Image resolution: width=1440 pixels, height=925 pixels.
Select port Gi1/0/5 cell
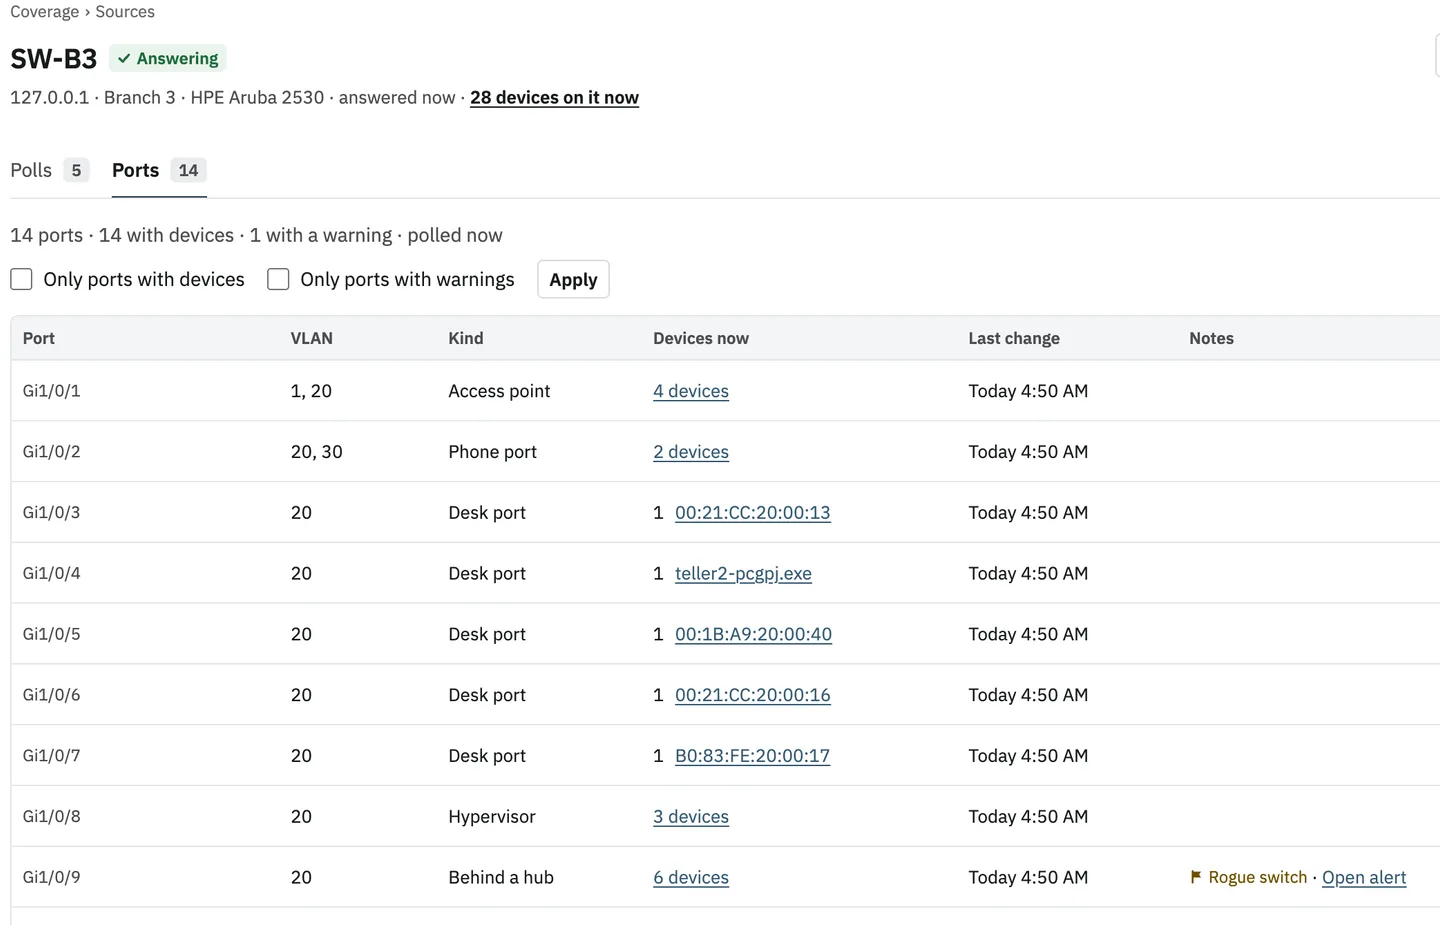pos(52,634)
